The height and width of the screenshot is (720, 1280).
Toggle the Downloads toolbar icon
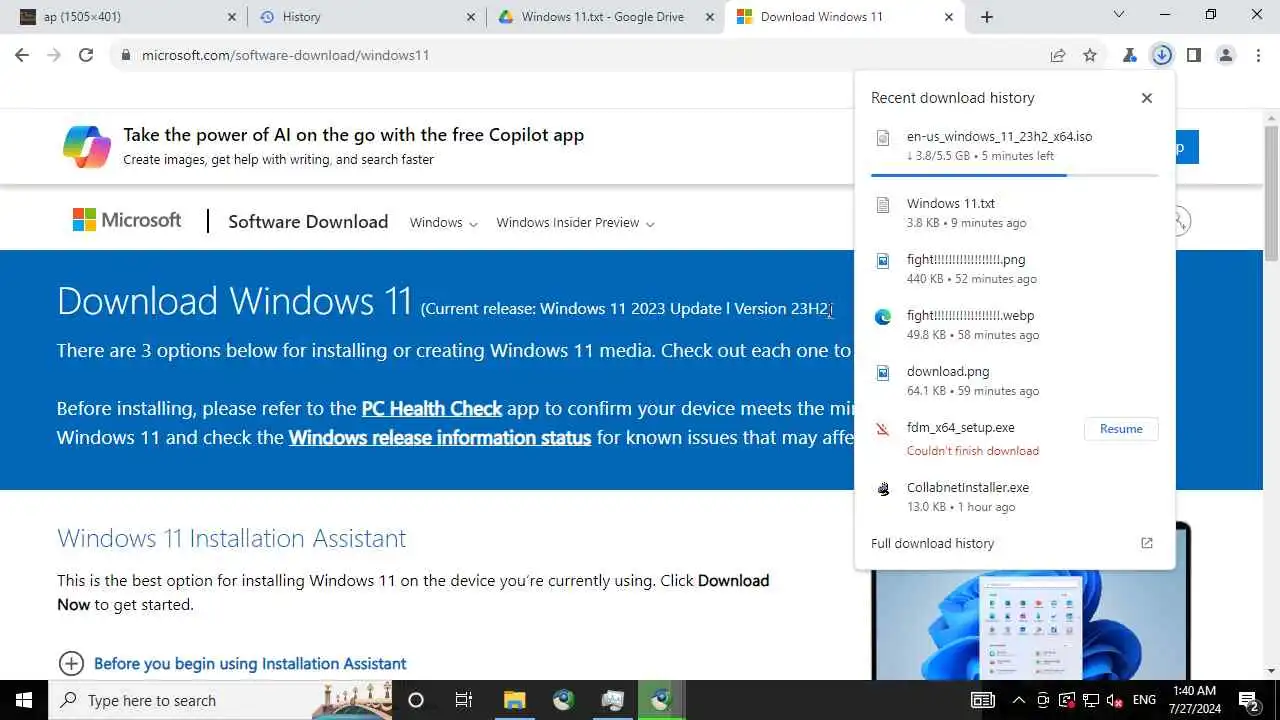[1162, 56]
